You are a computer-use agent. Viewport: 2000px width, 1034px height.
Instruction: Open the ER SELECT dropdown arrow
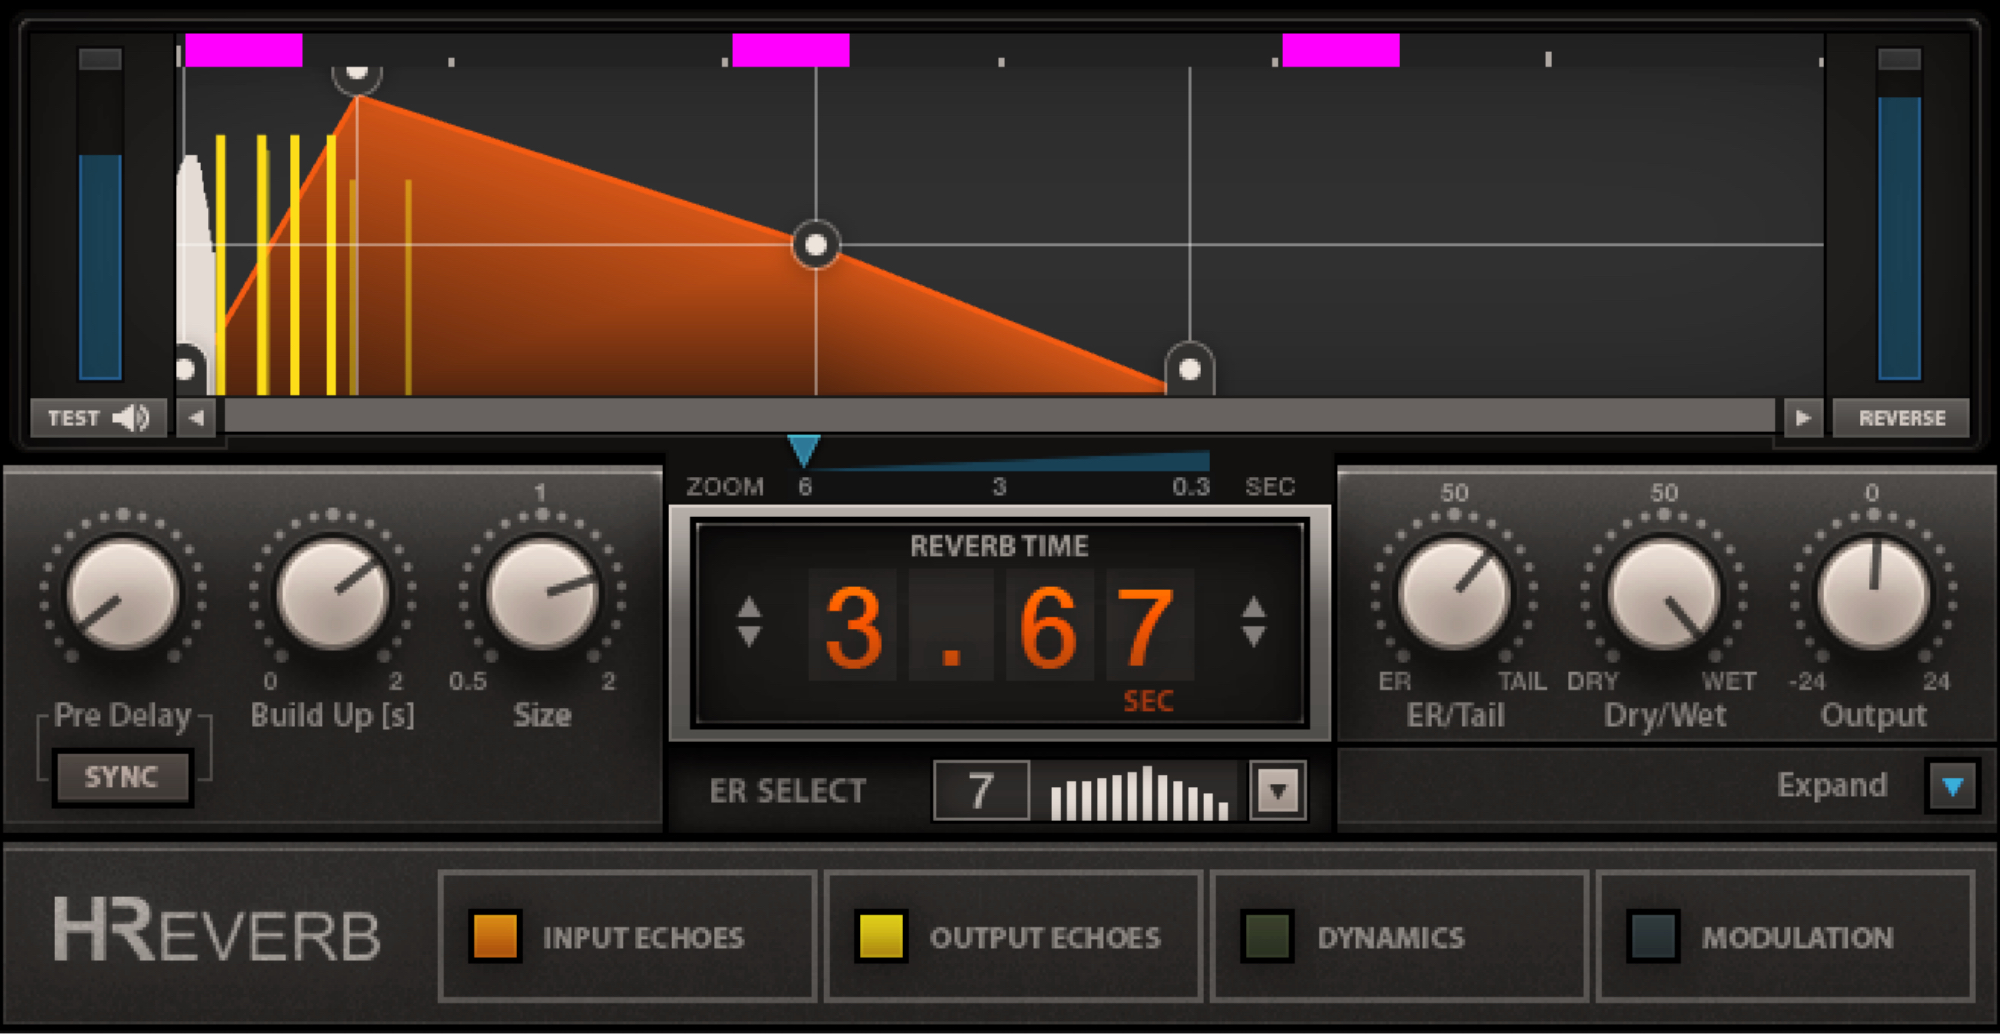[1278, 791]
